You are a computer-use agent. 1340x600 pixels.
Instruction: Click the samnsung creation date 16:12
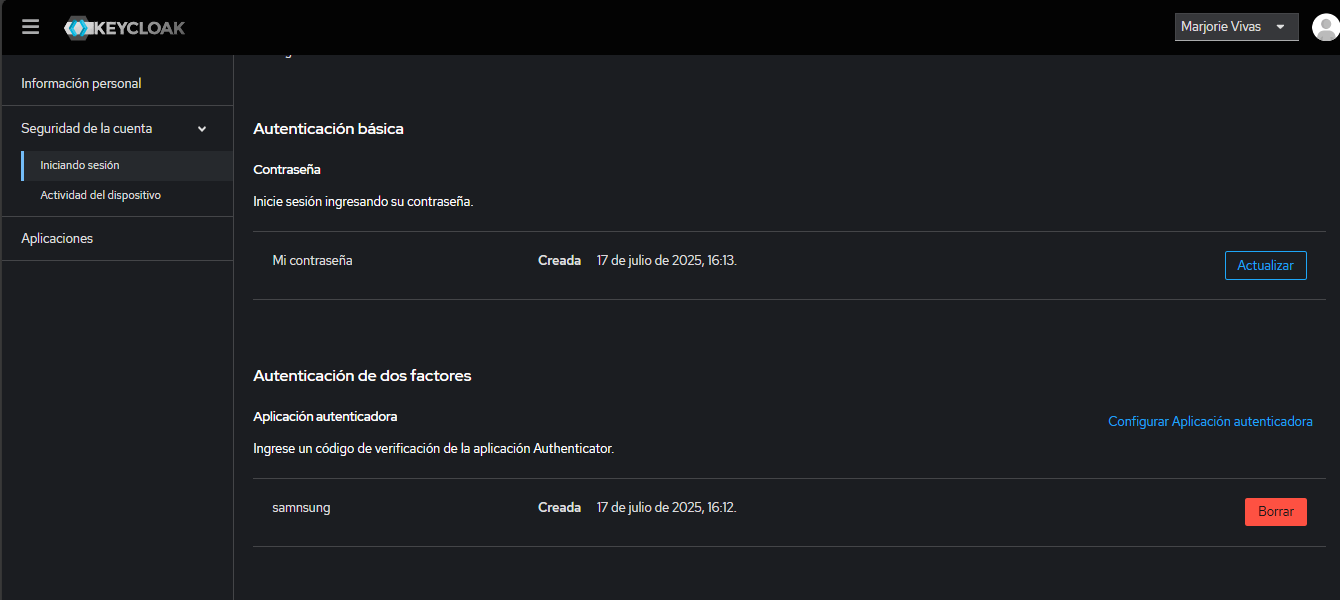[666, 507]
